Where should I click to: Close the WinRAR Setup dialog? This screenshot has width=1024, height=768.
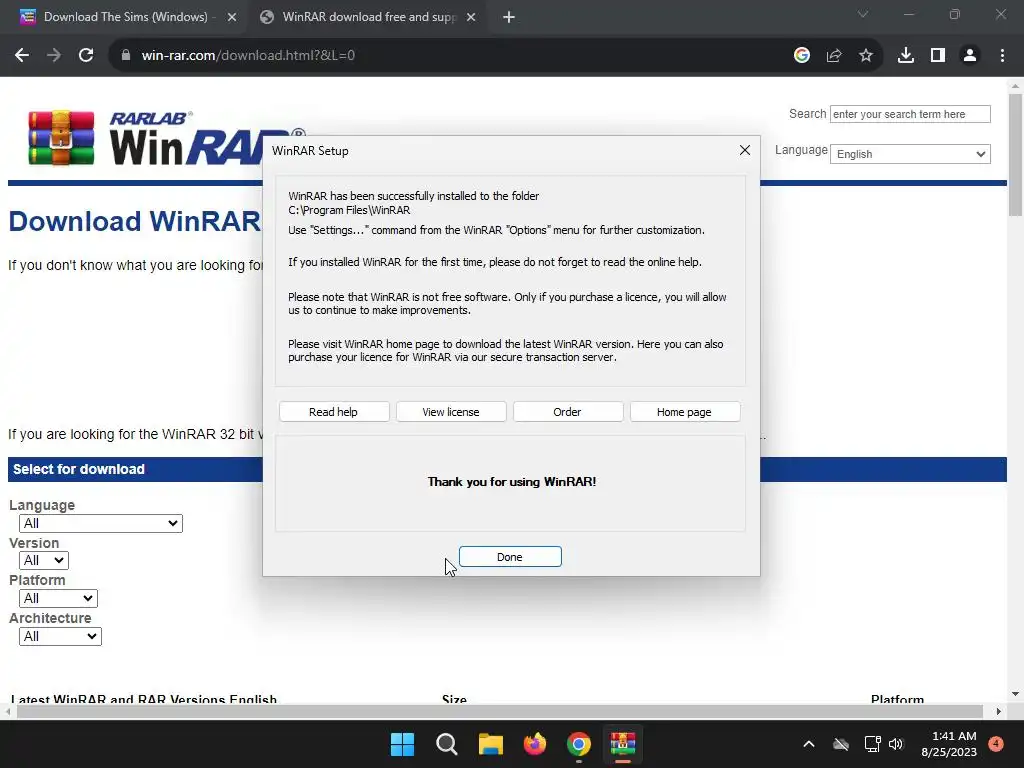[x=744, y=150]
